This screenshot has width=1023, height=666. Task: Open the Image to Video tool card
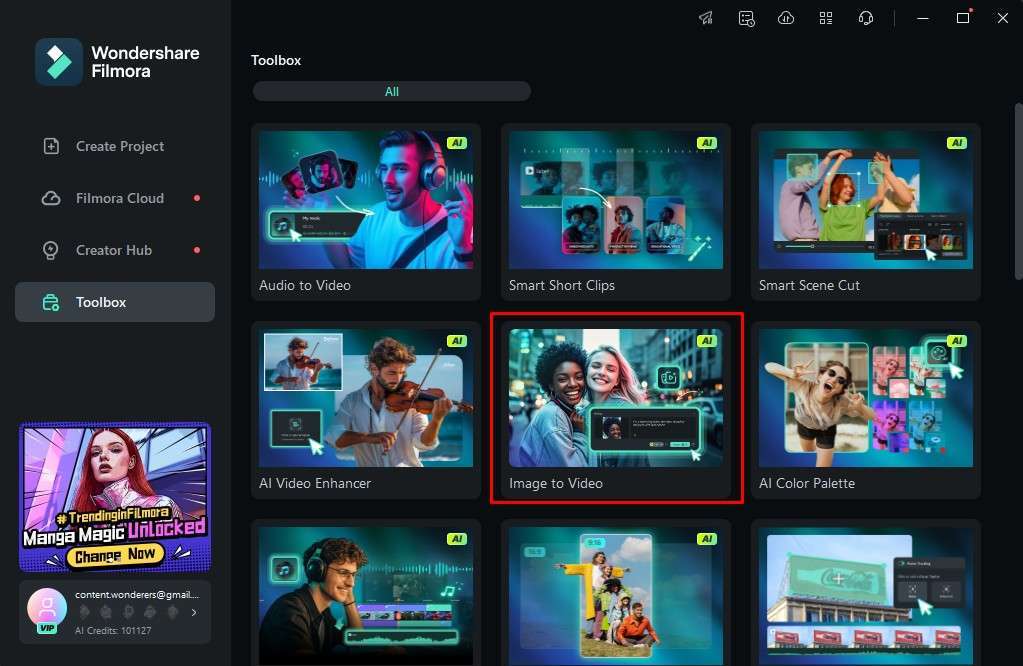(x=616, y=410)
